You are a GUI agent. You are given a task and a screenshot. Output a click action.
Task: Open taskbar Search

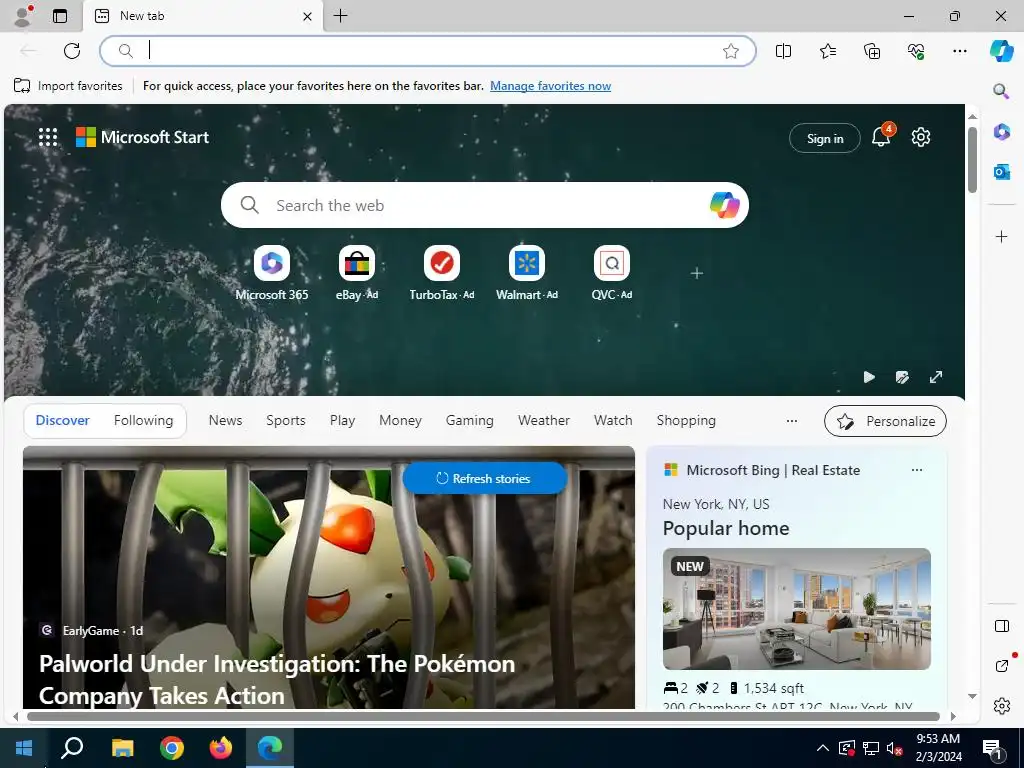click(72, 748)
